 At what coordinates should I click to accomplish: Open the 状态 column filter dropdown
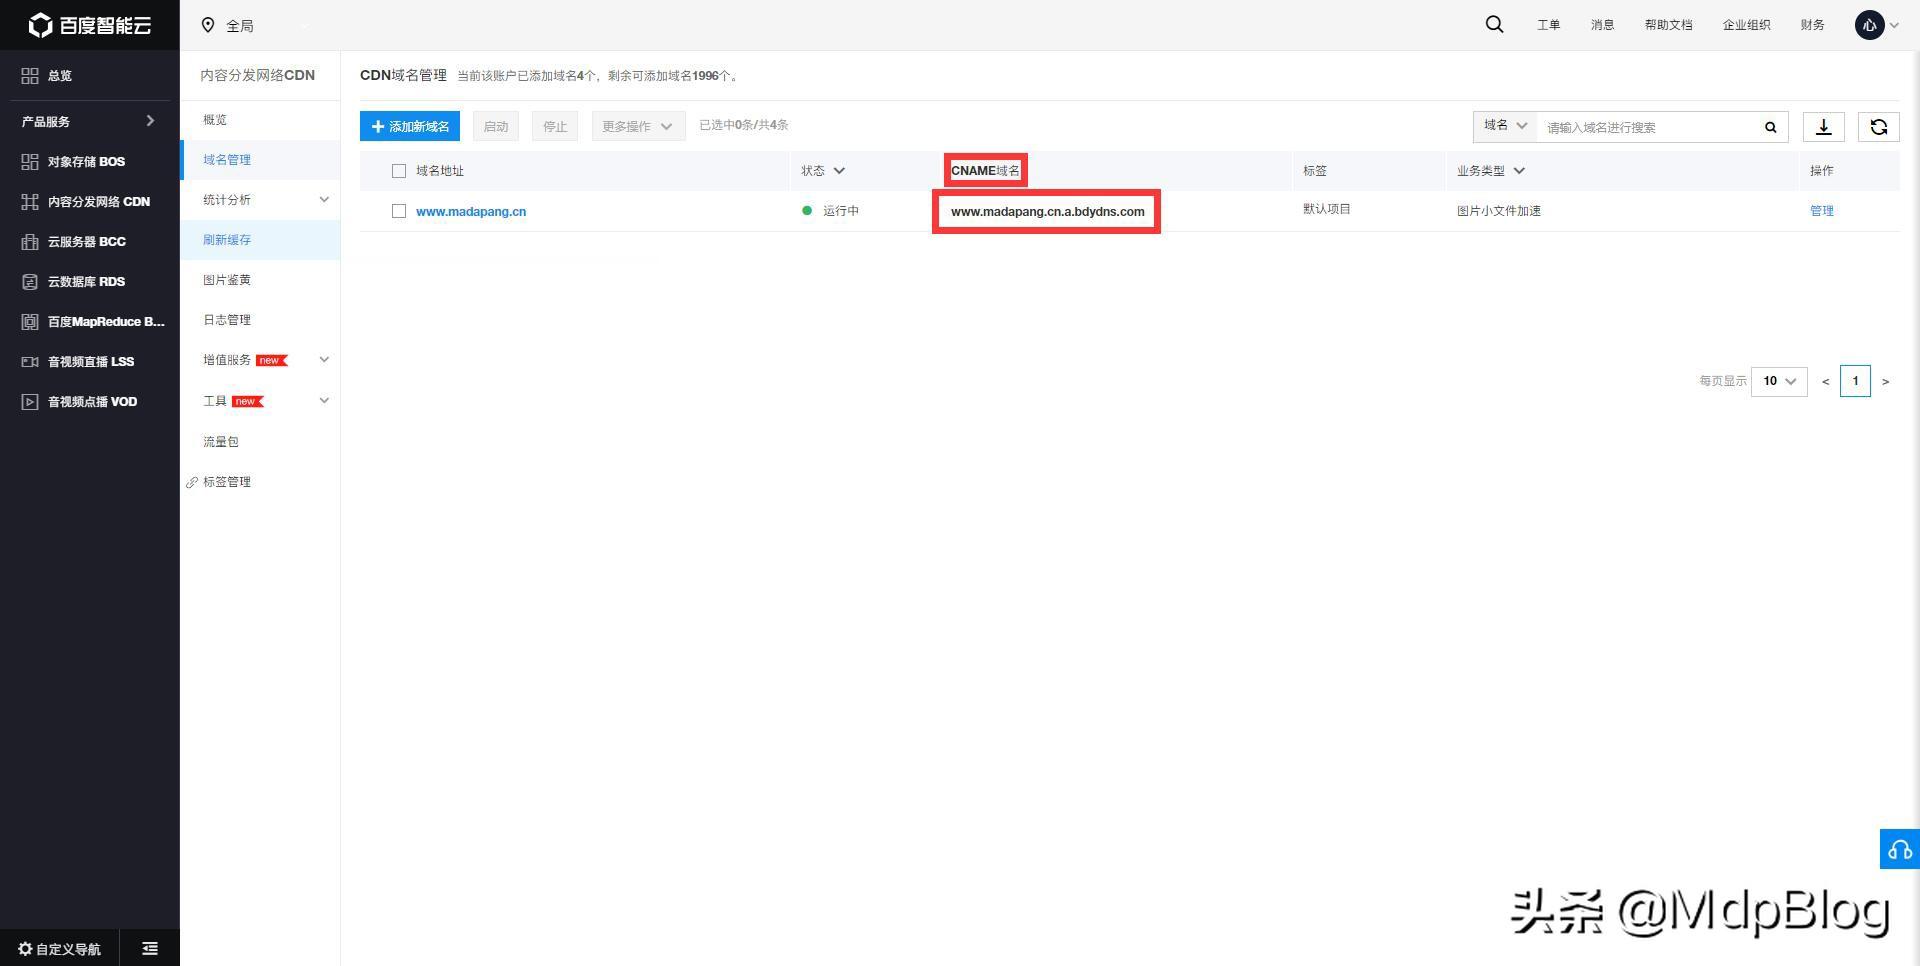[839, 171]
